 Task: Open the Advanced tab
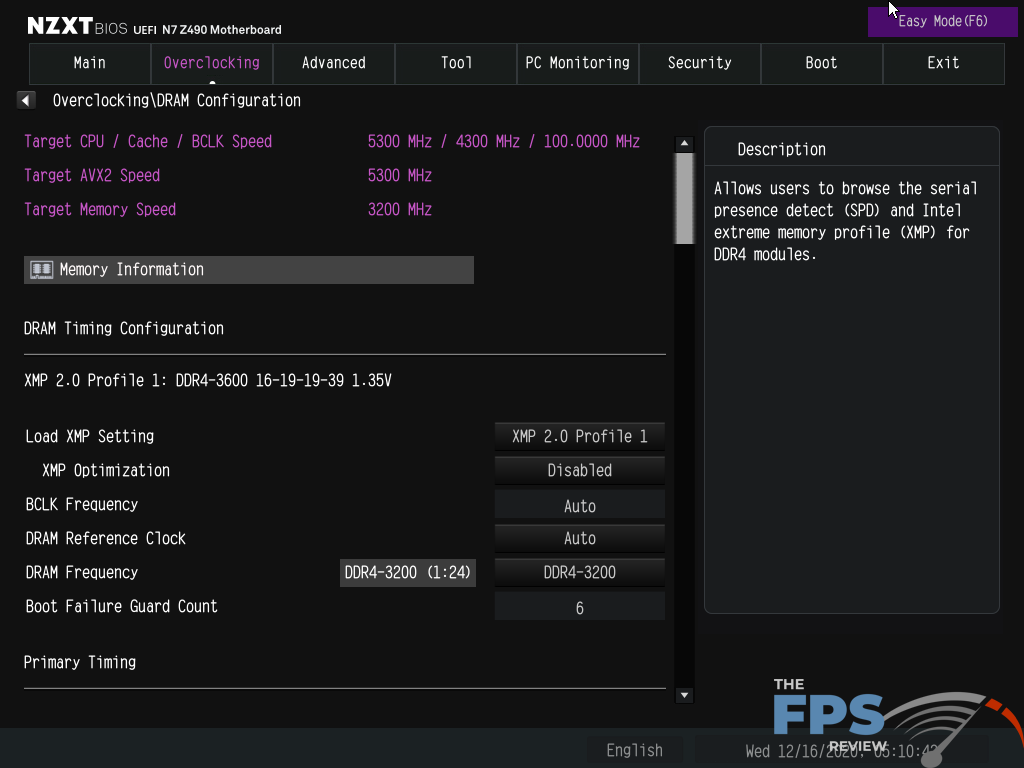click(334, 63)
